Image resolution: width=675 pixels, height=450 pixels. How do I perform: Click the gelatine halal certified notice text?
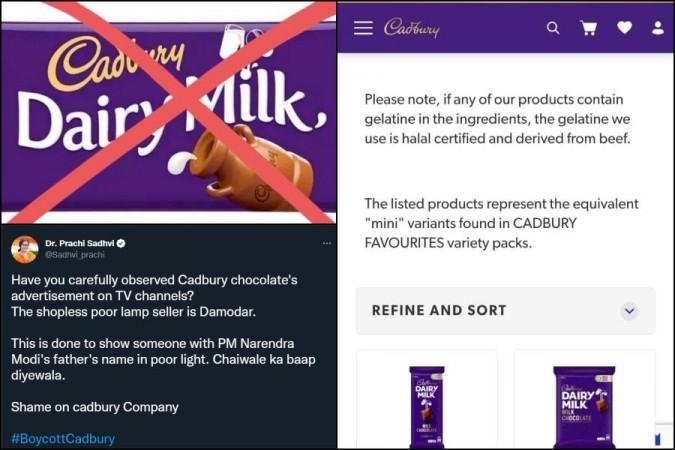[497, 119]
